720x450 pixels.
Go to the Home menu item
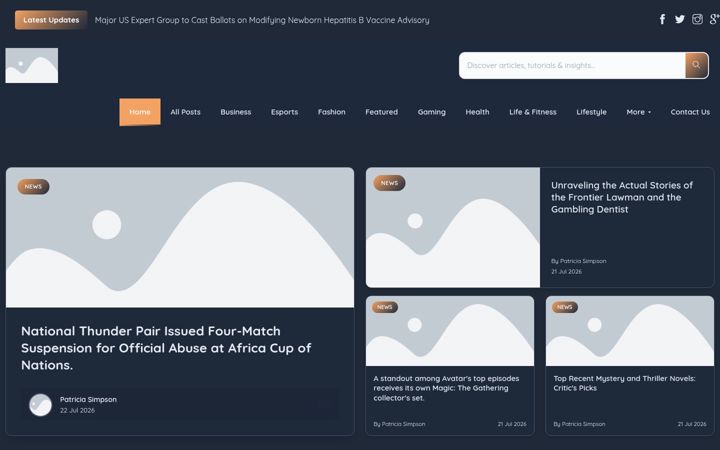140,112
